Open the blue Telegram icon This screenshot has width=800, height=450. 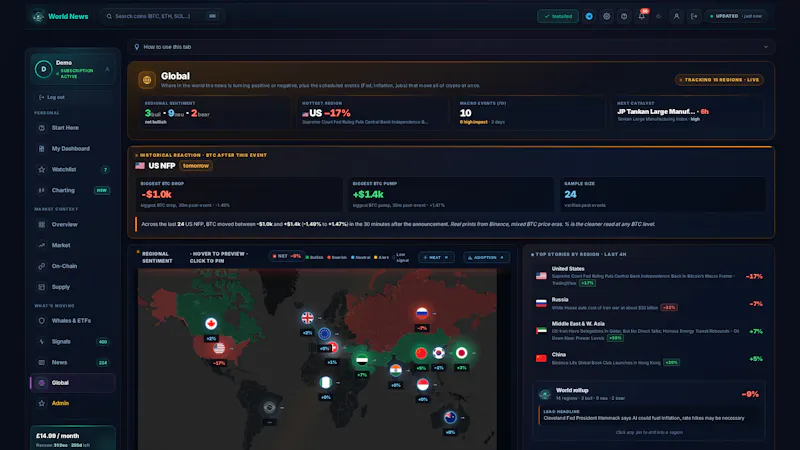coord(589,16)
